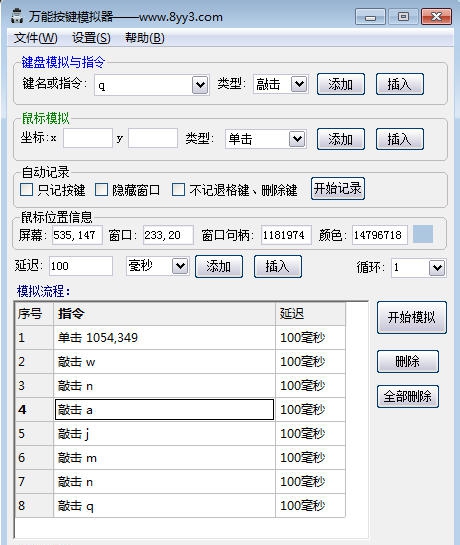460x545 pixels.
Task: Click the y coordinate input field
Action: [x=153, y=138]
